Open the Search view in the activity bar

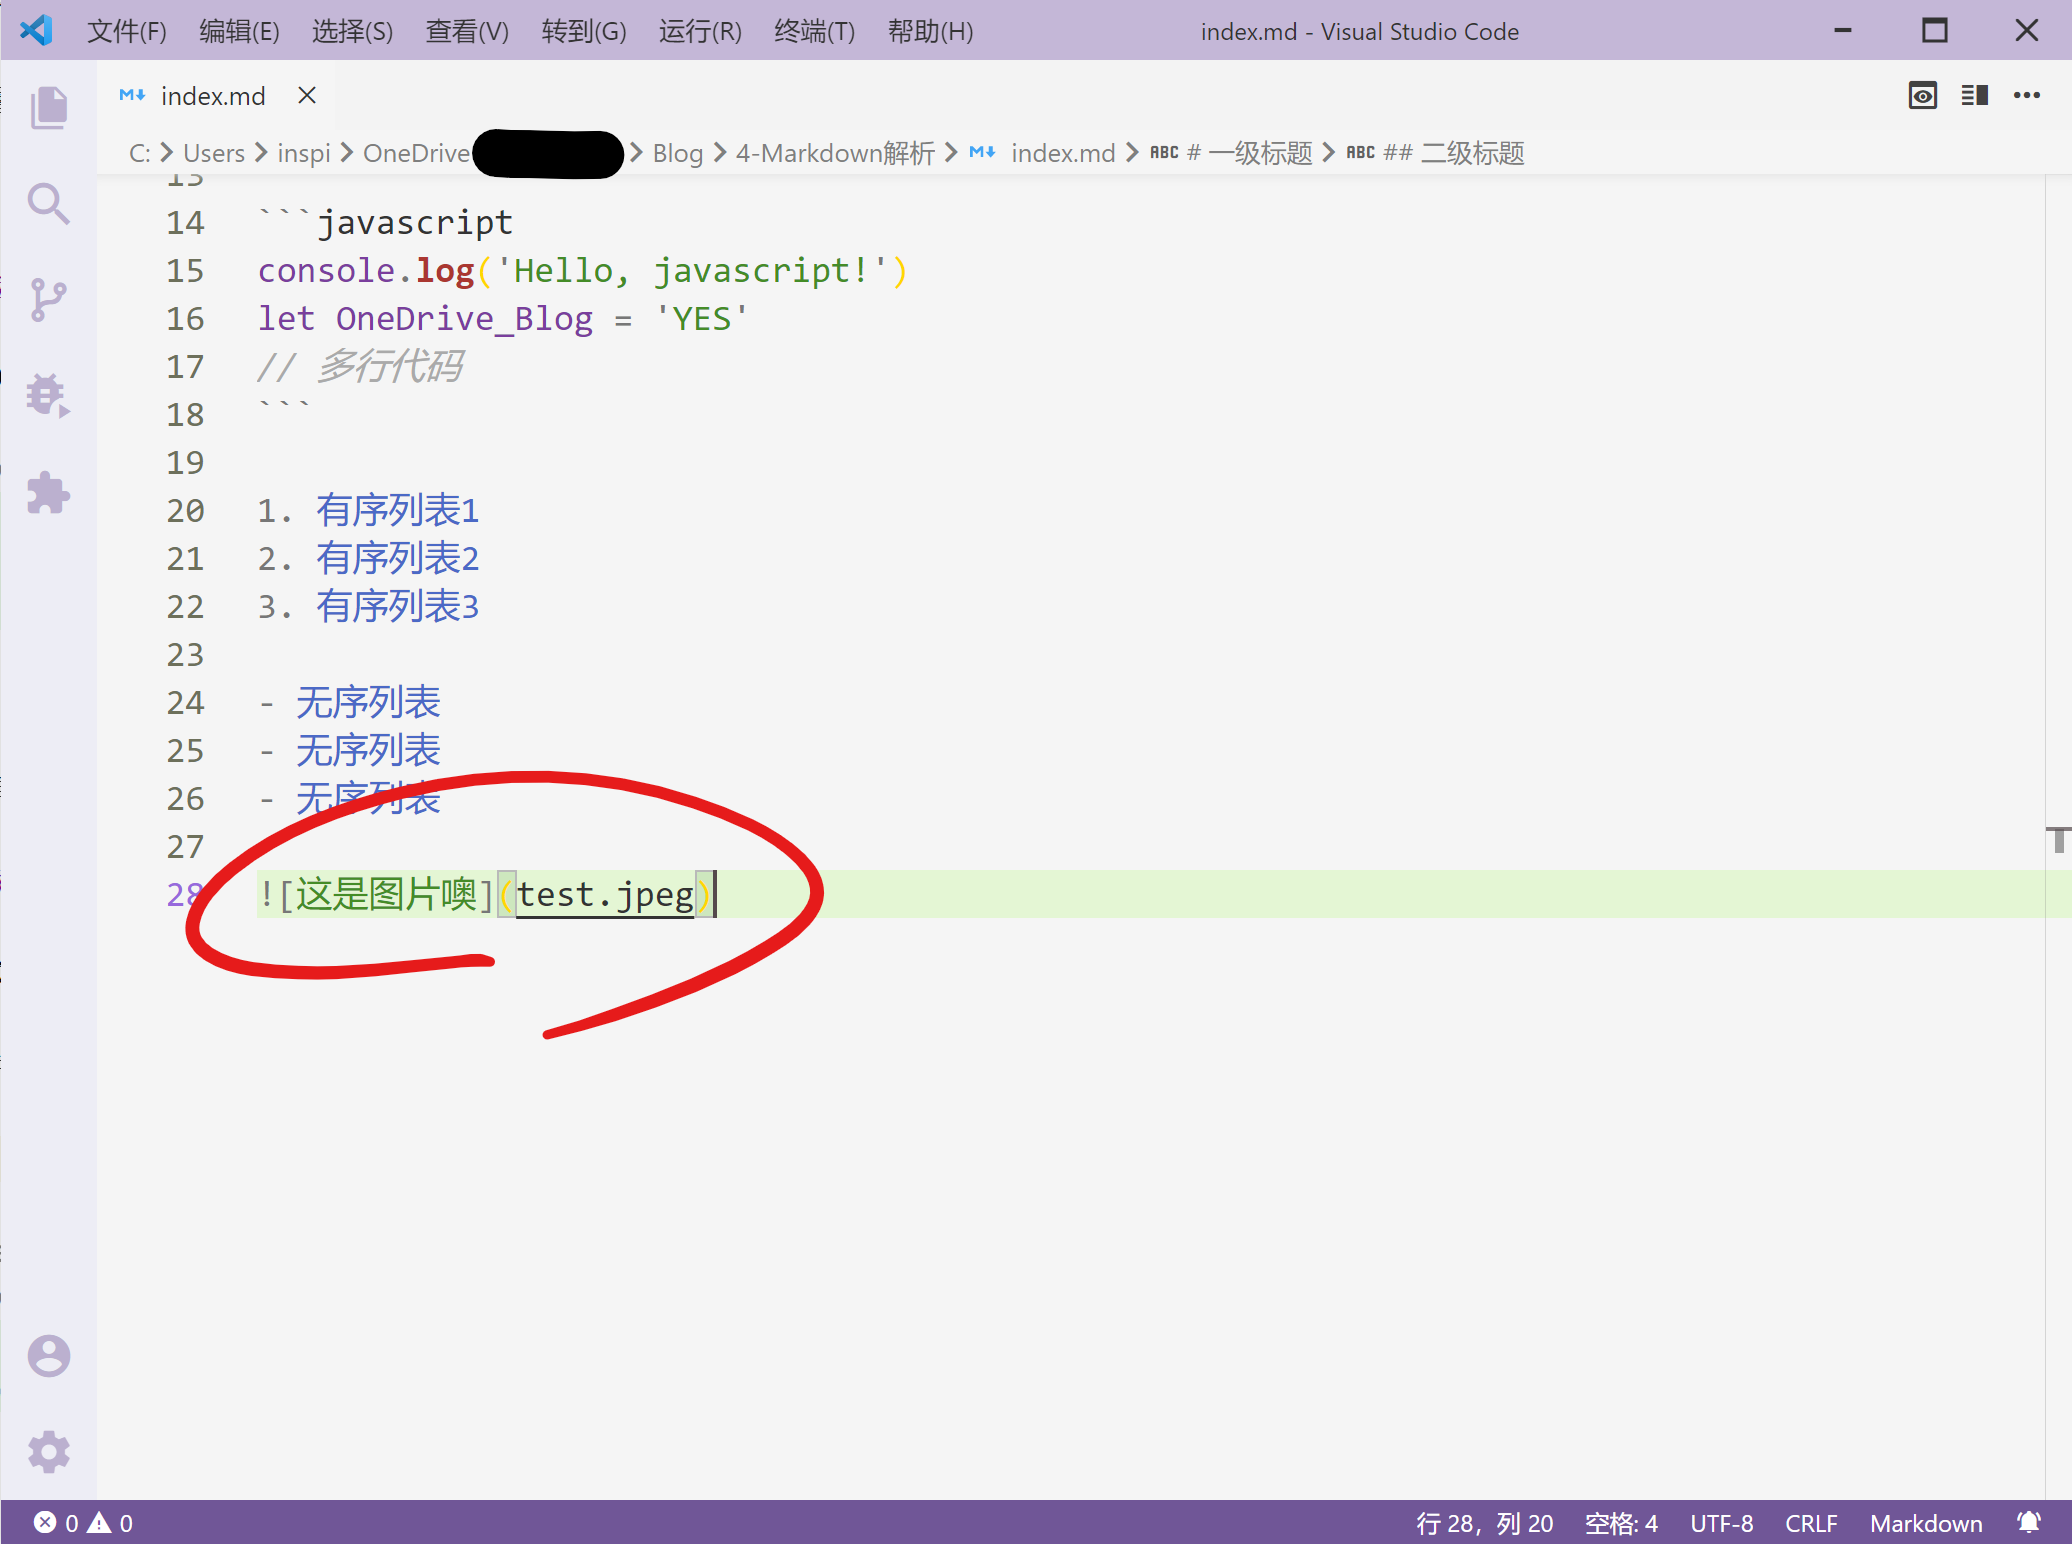(x=48, y=204)
